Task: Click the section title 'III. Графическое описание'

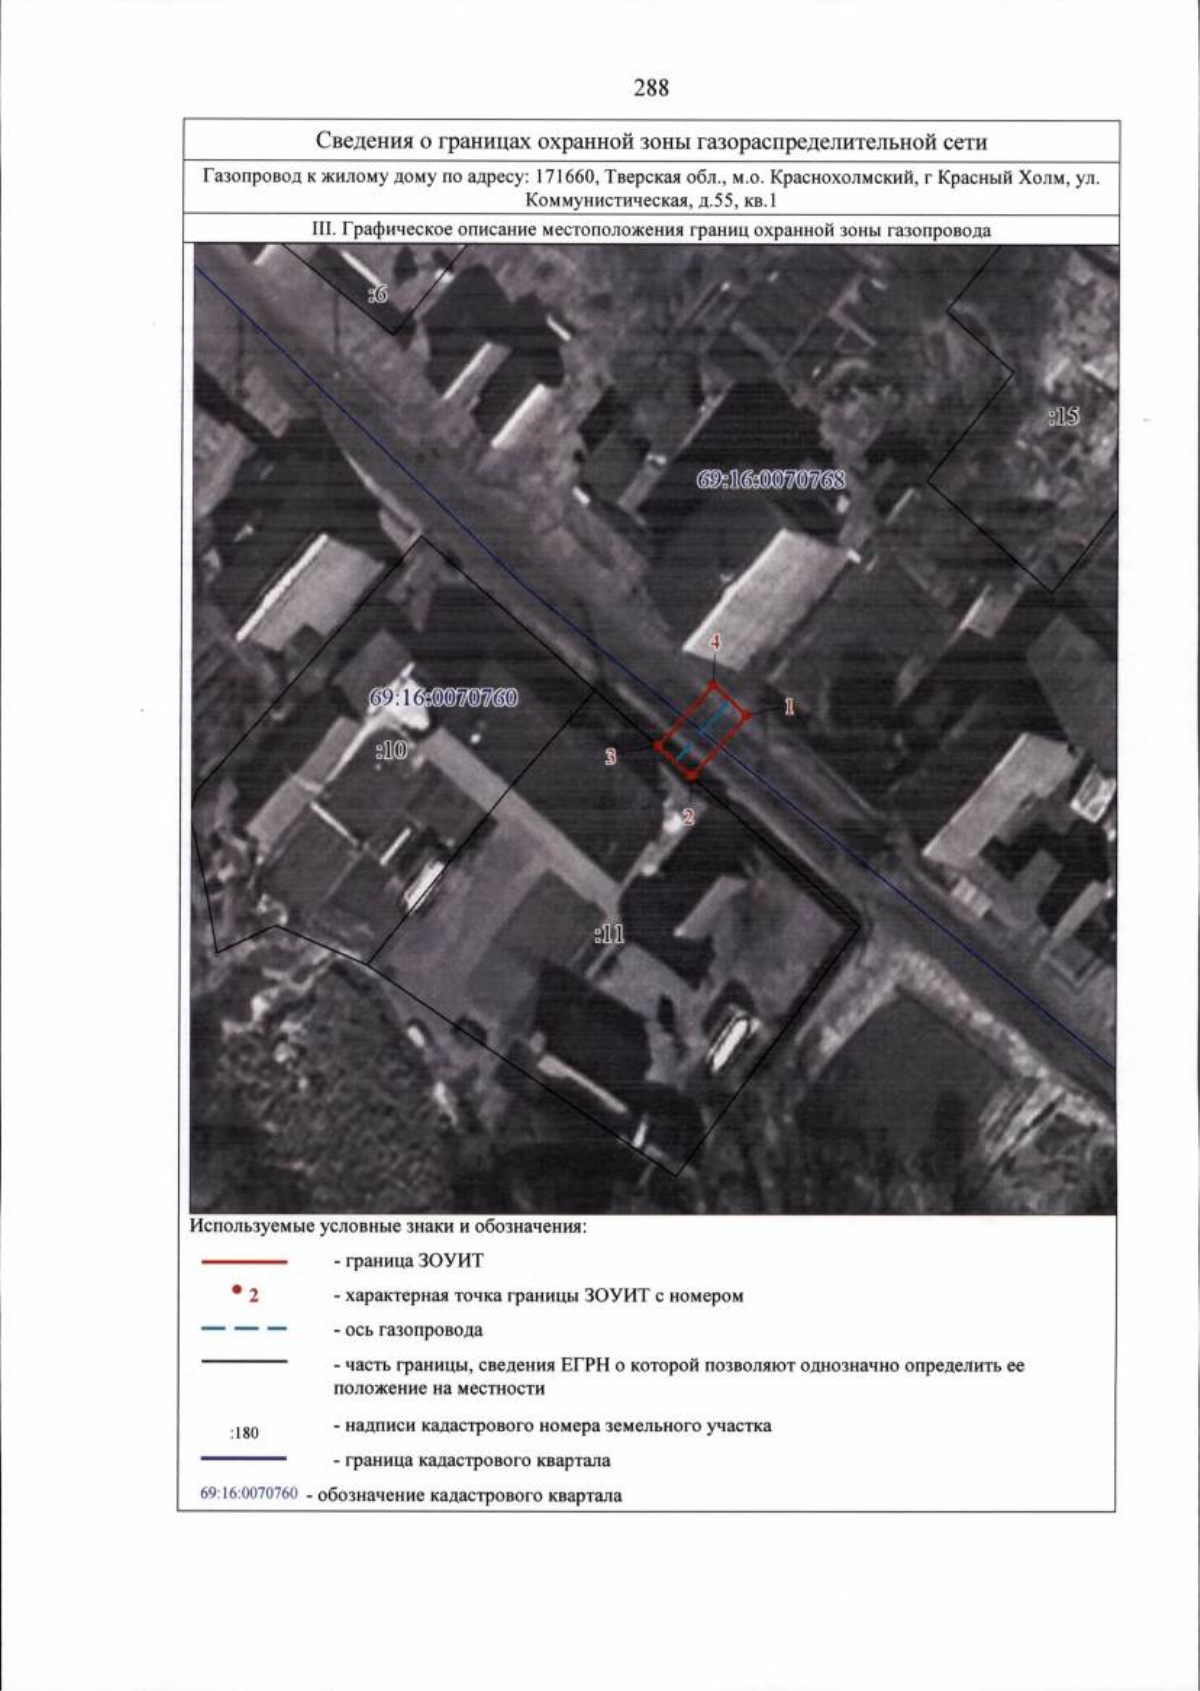Action: coord(651,230)
